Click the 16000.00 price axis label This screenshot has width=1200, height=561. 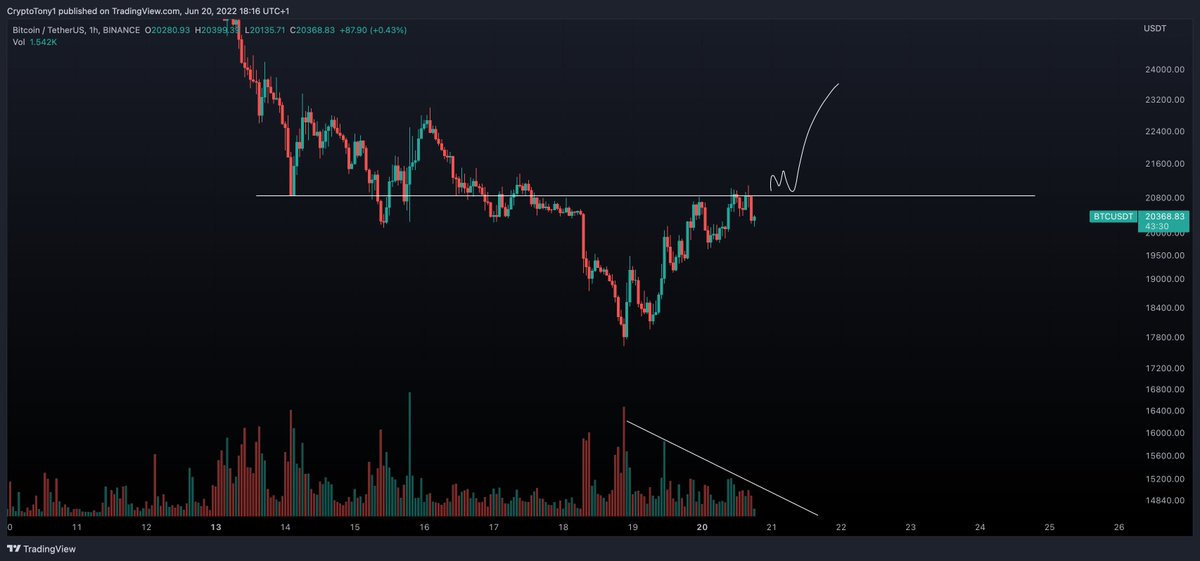[x=1167, y=434]
